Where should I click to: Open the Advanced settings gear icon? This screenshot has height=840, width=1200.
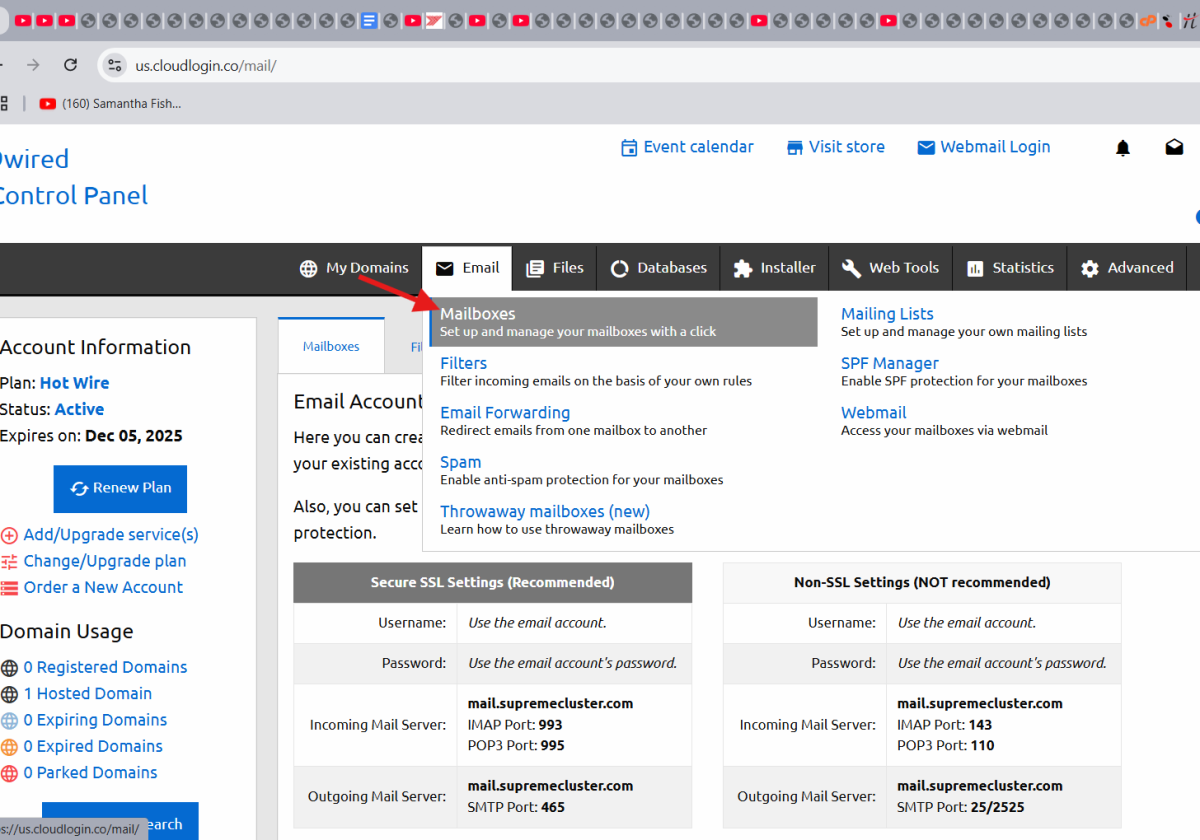pos(1089,267)
